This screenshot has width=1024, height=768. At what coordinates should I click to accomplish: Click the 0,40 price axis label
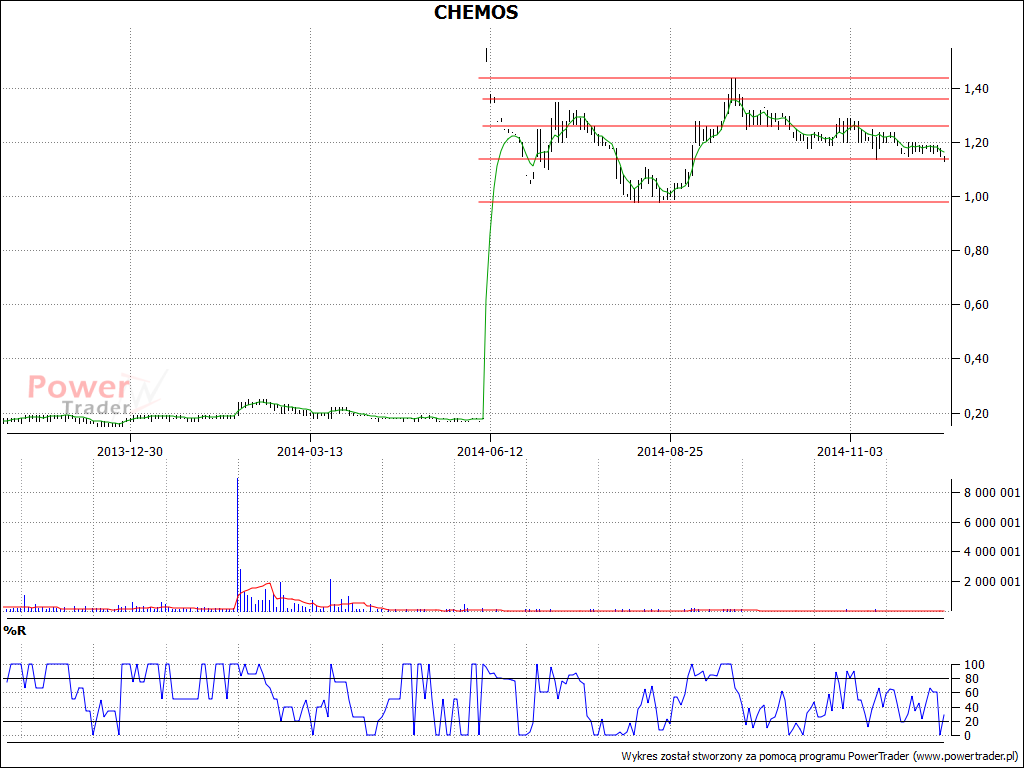pos(976,359)
